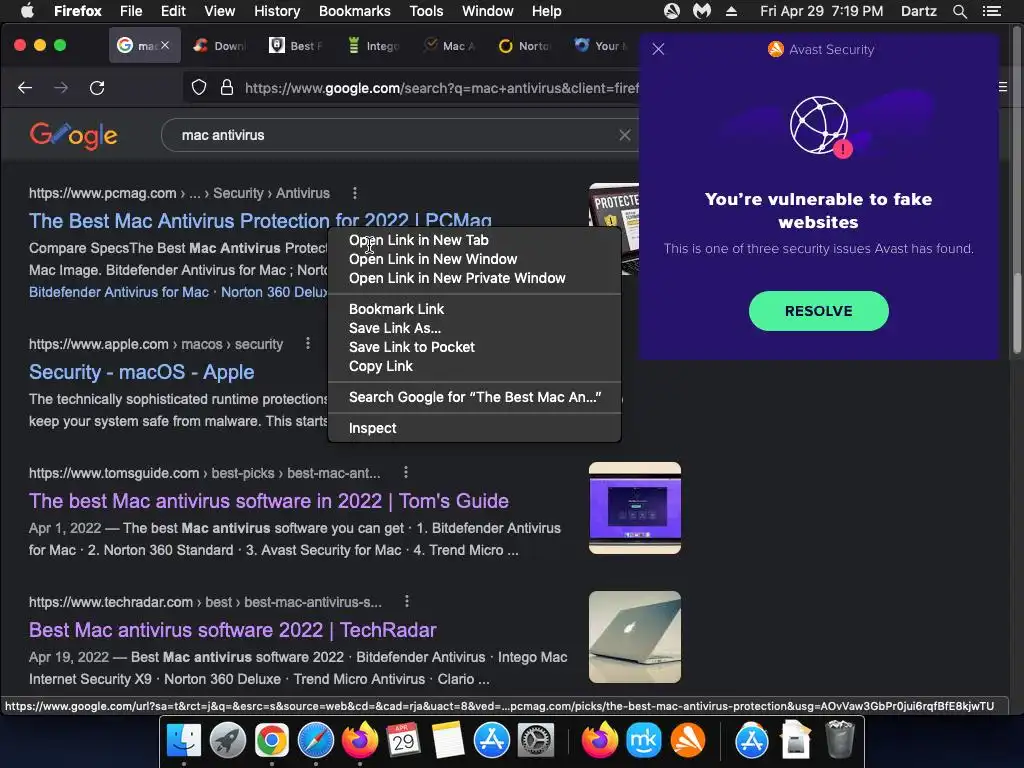Go back with the browser back arrow
1024x768 pixels.
(x=25, y=88)
